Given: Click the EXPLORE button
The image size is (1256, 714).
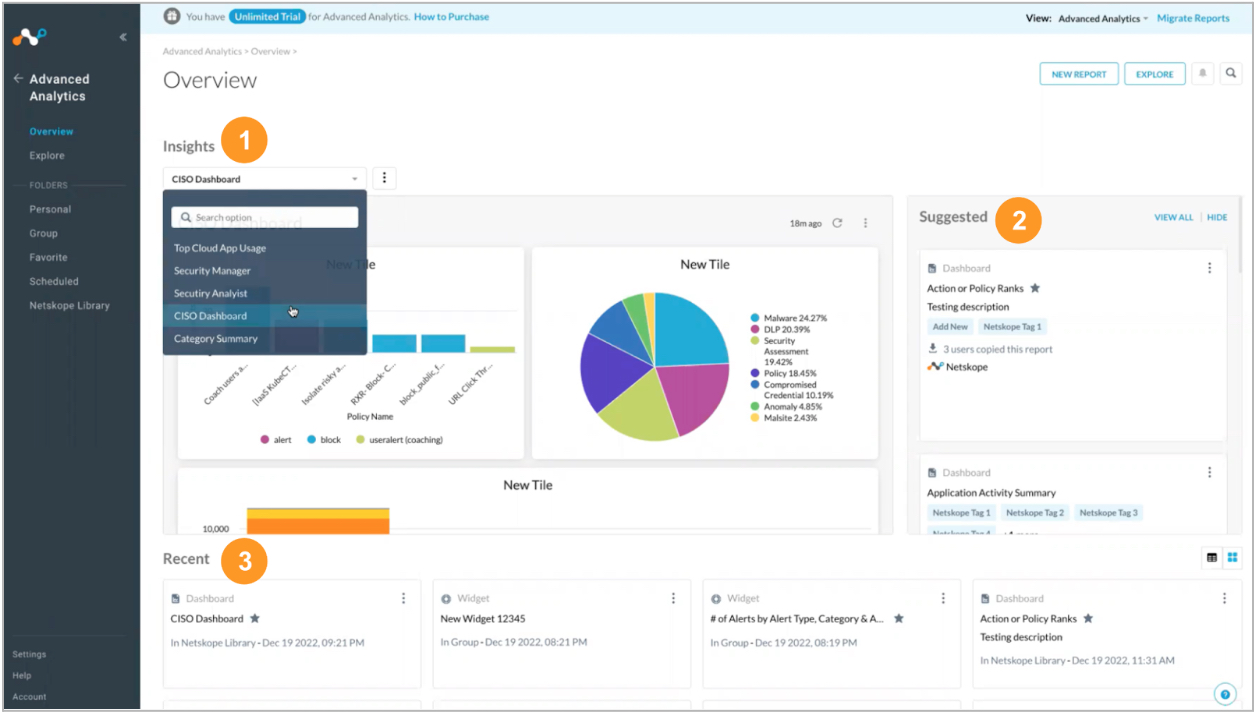Looking at the screenshot, I should [x=1155, y=74].
